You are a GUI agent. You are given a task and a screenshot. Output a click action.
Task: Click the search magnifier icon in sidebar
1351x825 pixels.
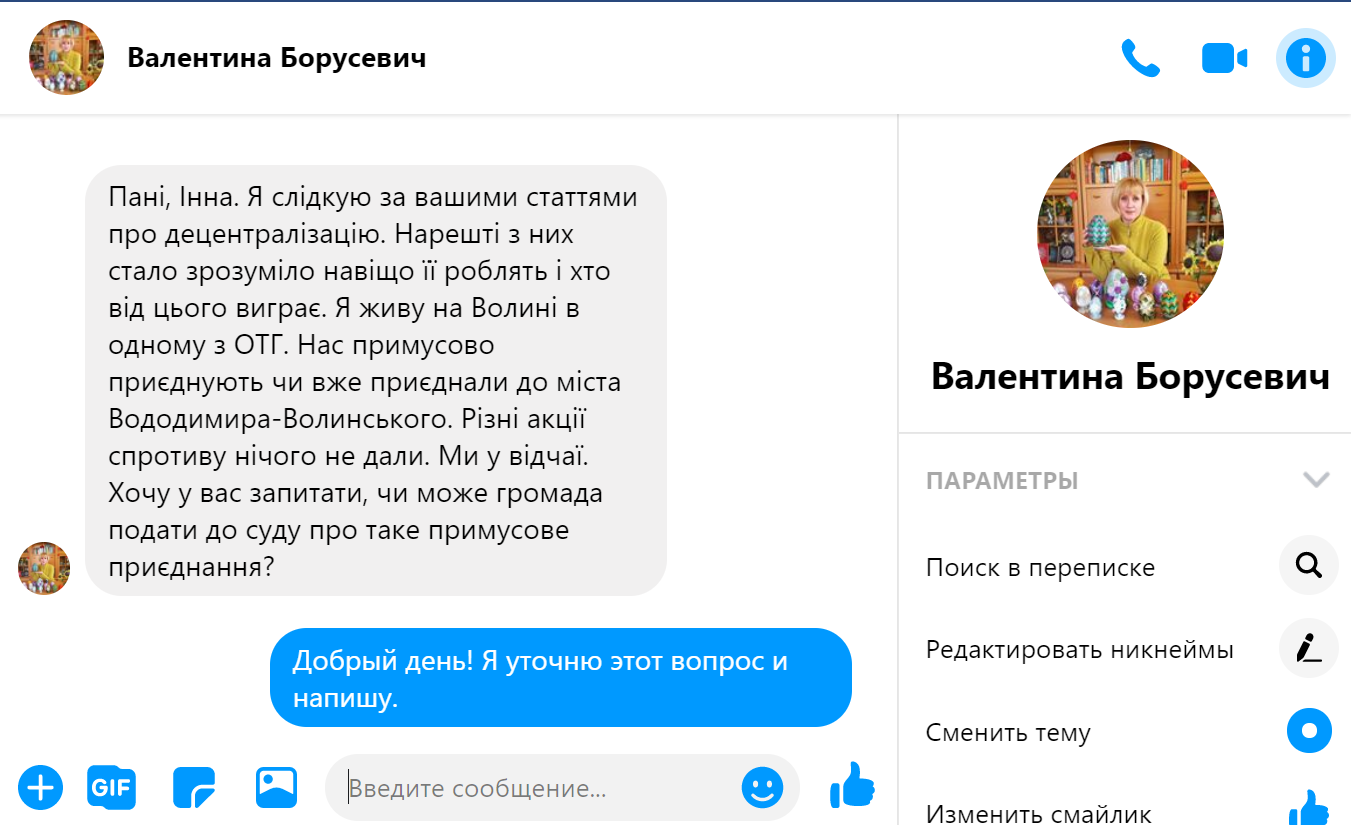click(1308, 566)
